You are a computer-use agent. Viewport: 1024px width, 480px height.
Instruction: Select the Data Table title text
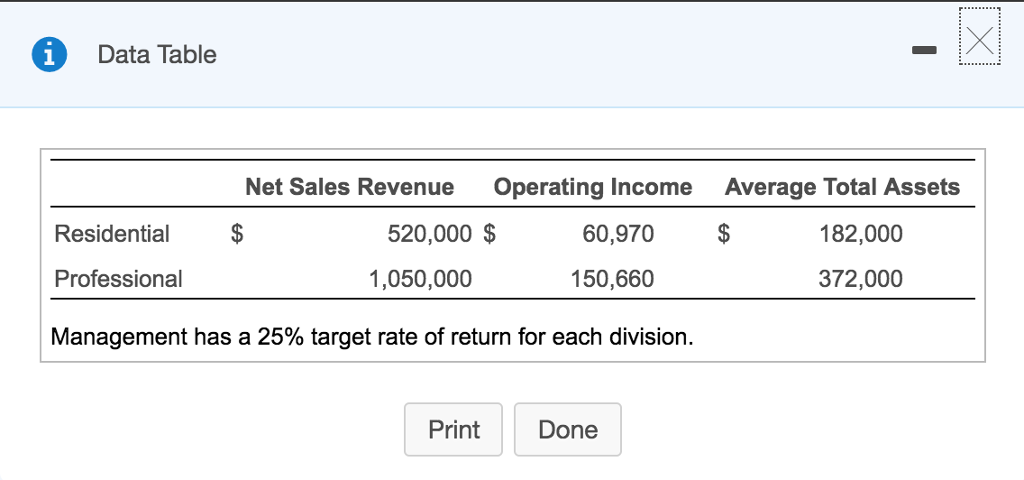click(x=157, y=54)
